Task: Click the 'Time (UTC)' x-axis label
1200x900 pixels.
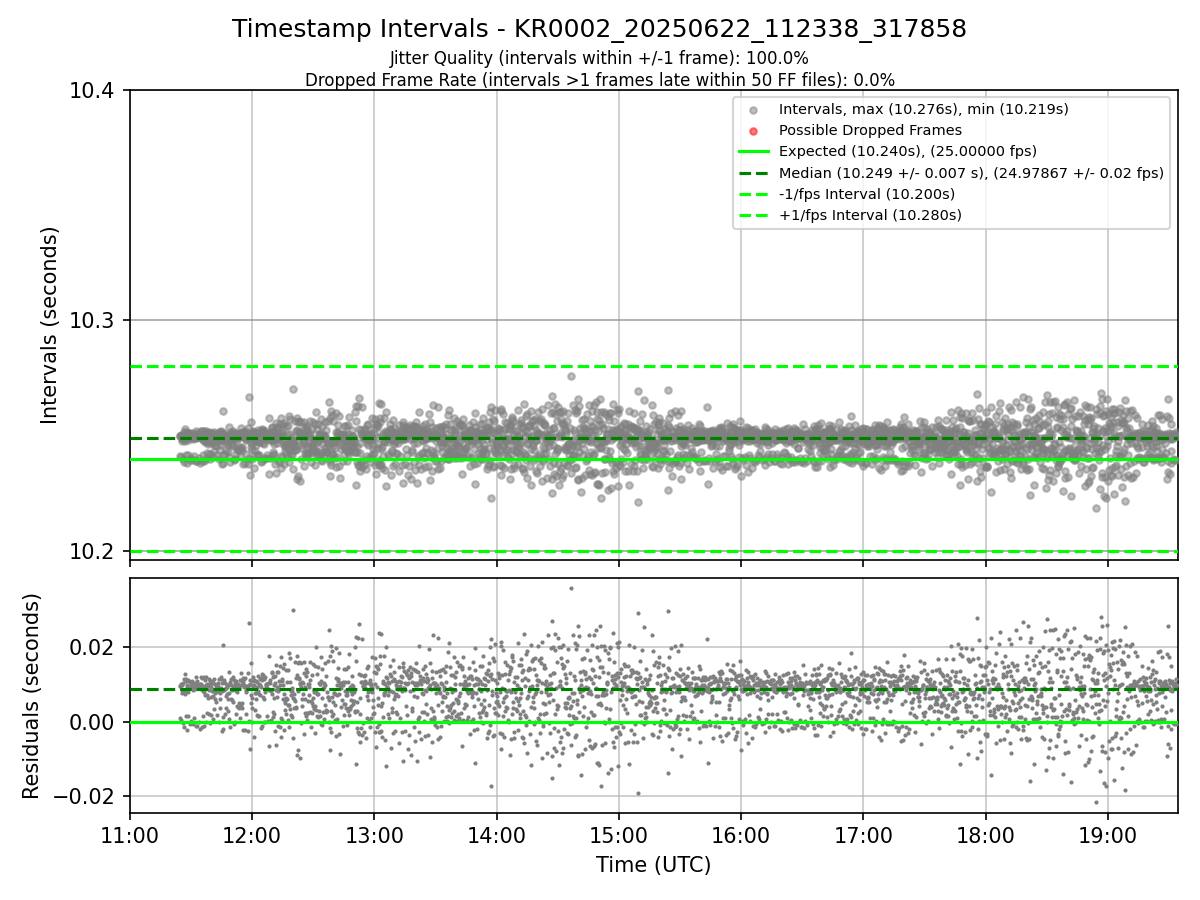Action: [654, 865]
